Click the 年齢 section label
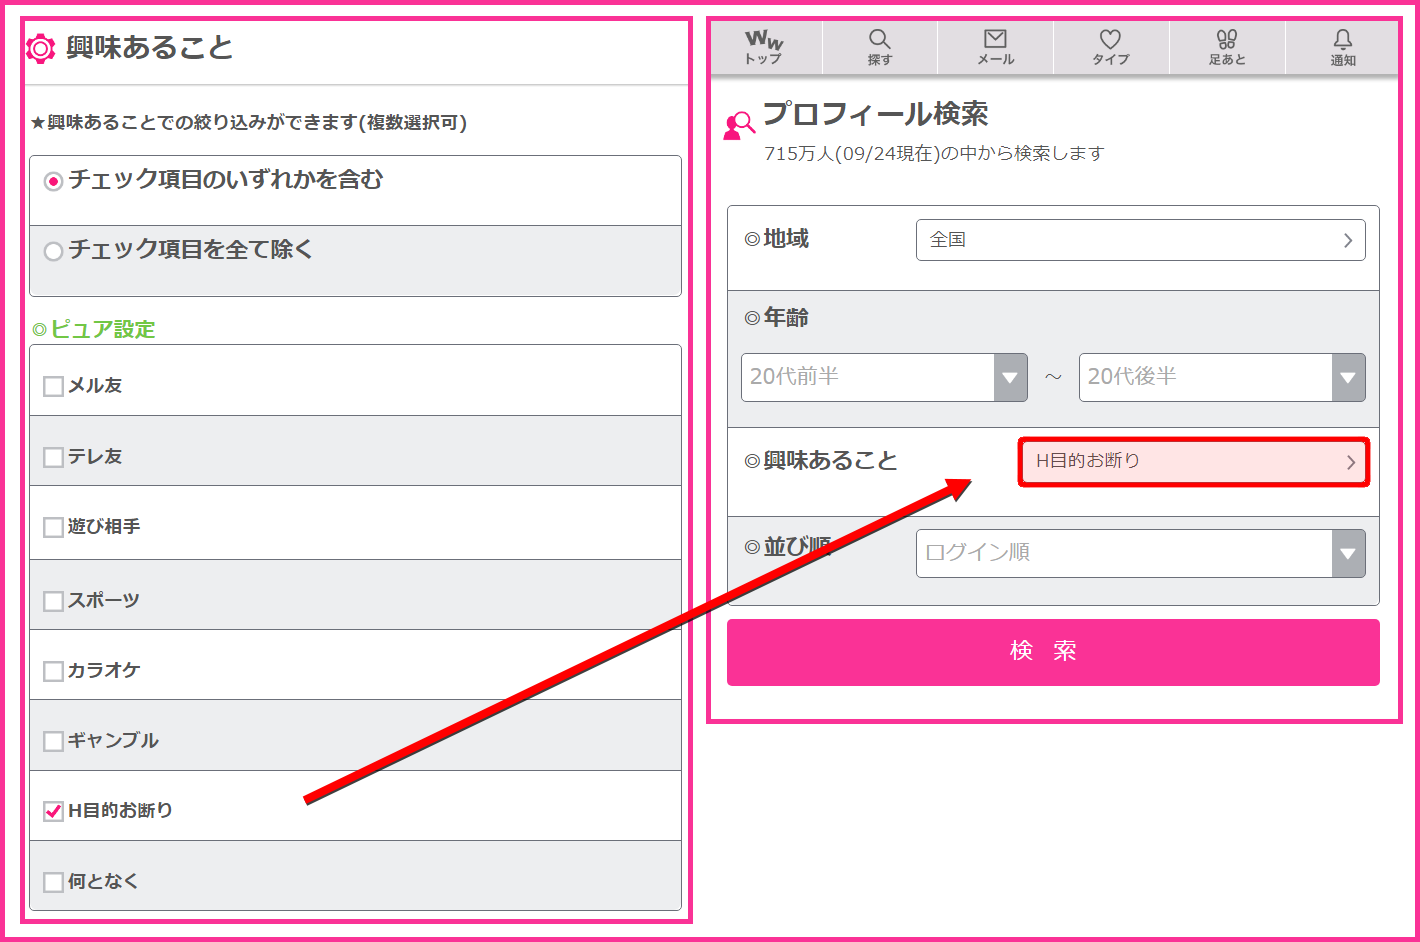 pyautogui.click(x=777, y=318)
